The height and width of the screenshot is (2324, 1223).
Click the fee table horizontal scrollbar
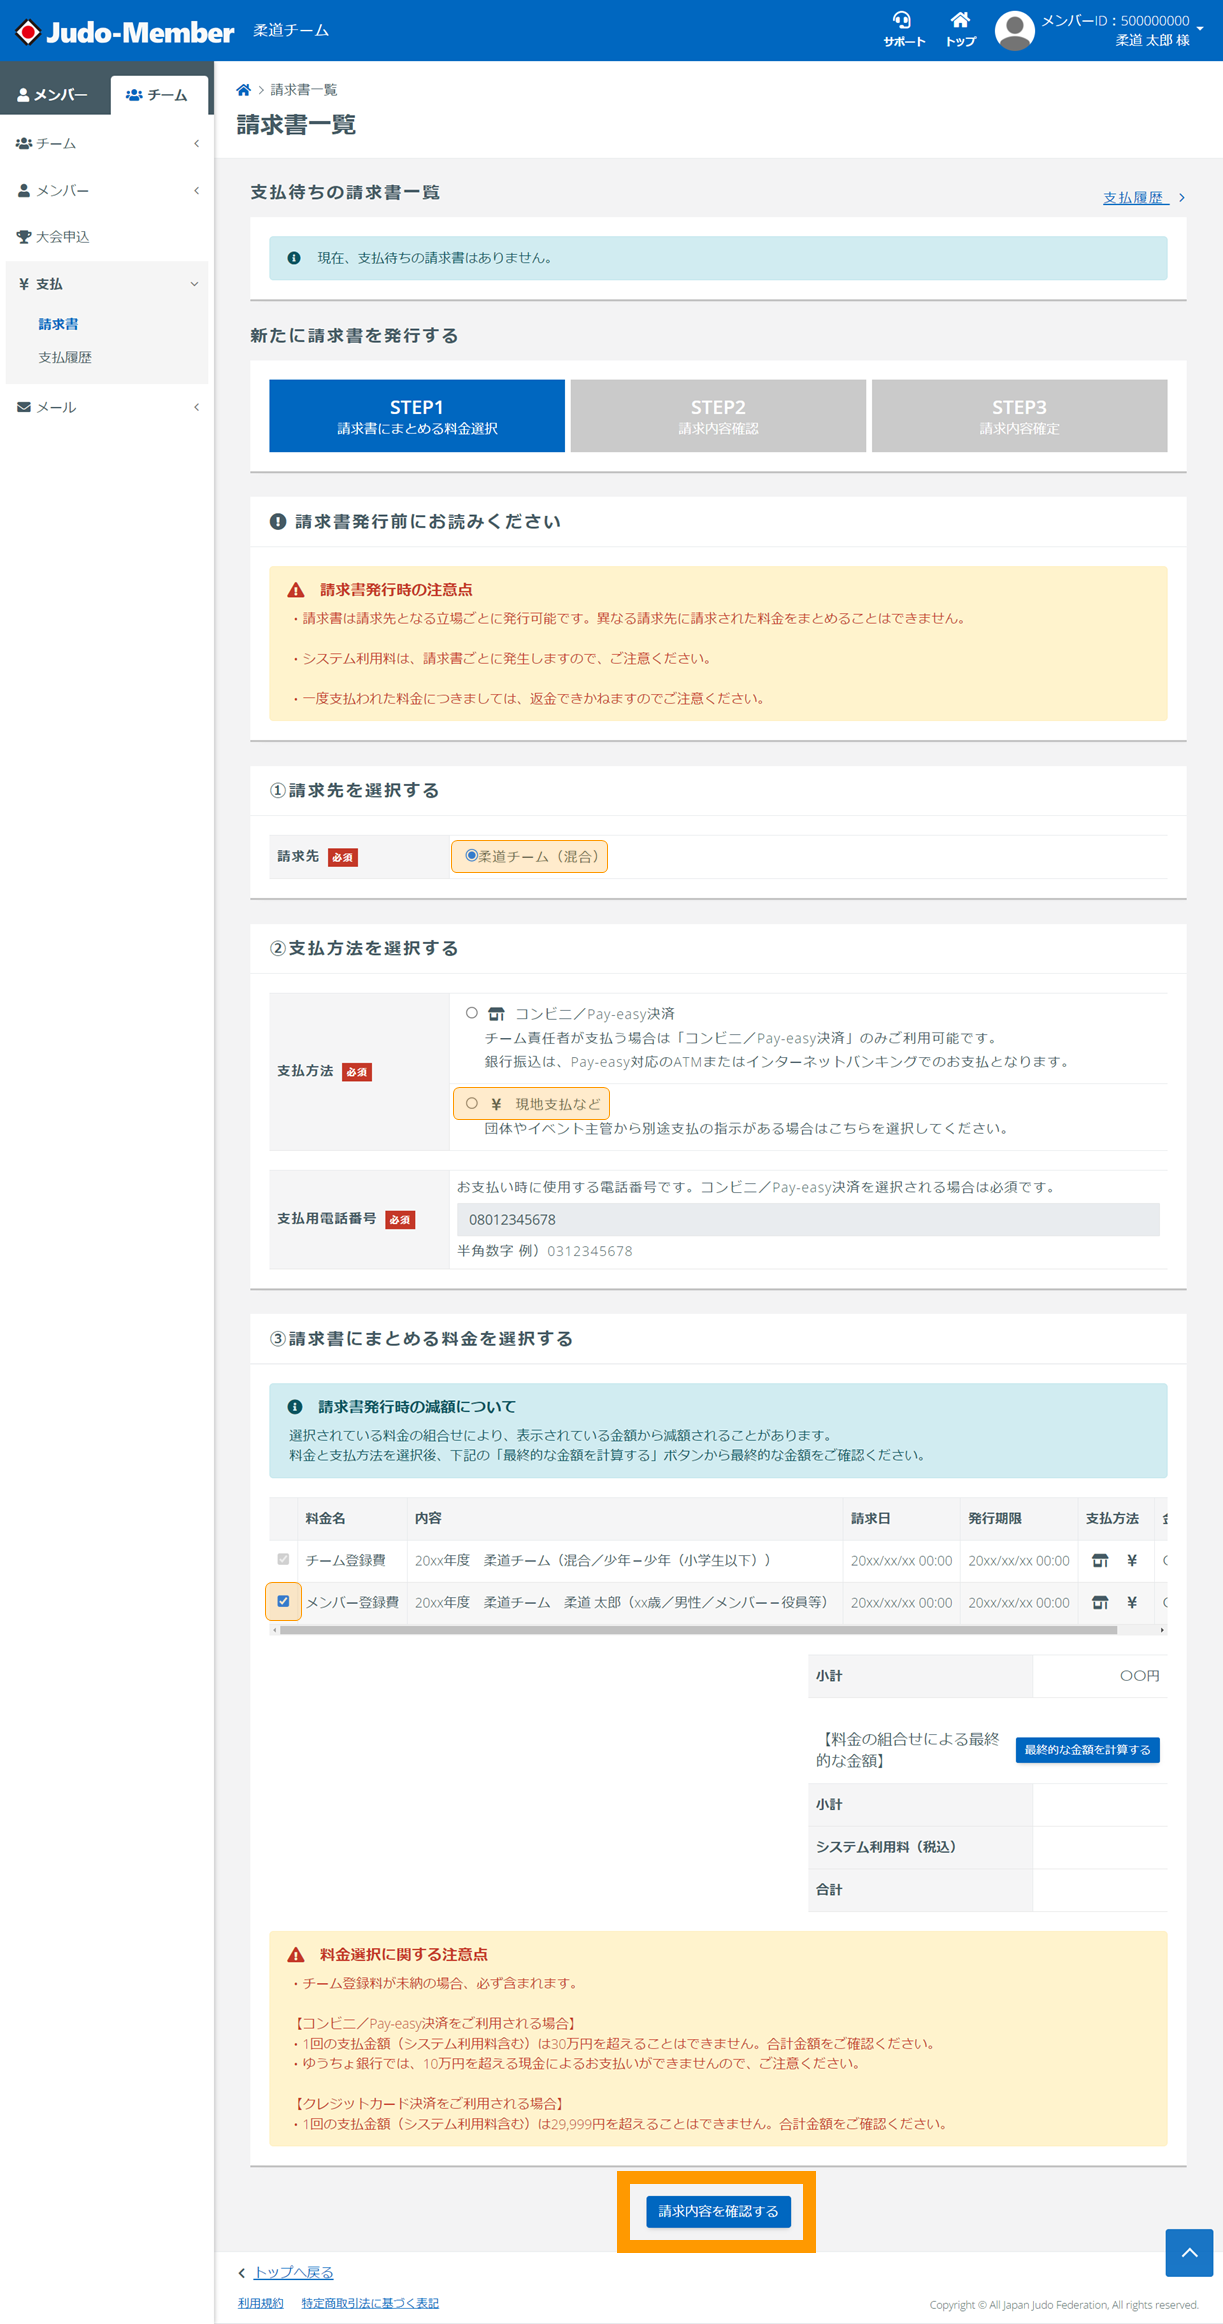click(698, 1630)
